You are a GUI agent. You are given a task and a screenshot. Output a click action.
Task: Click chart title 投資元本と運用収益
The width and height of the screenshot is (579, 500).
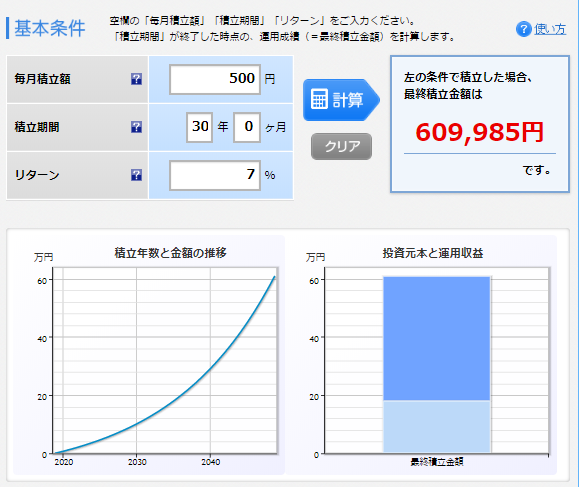(x=433, y=253)
